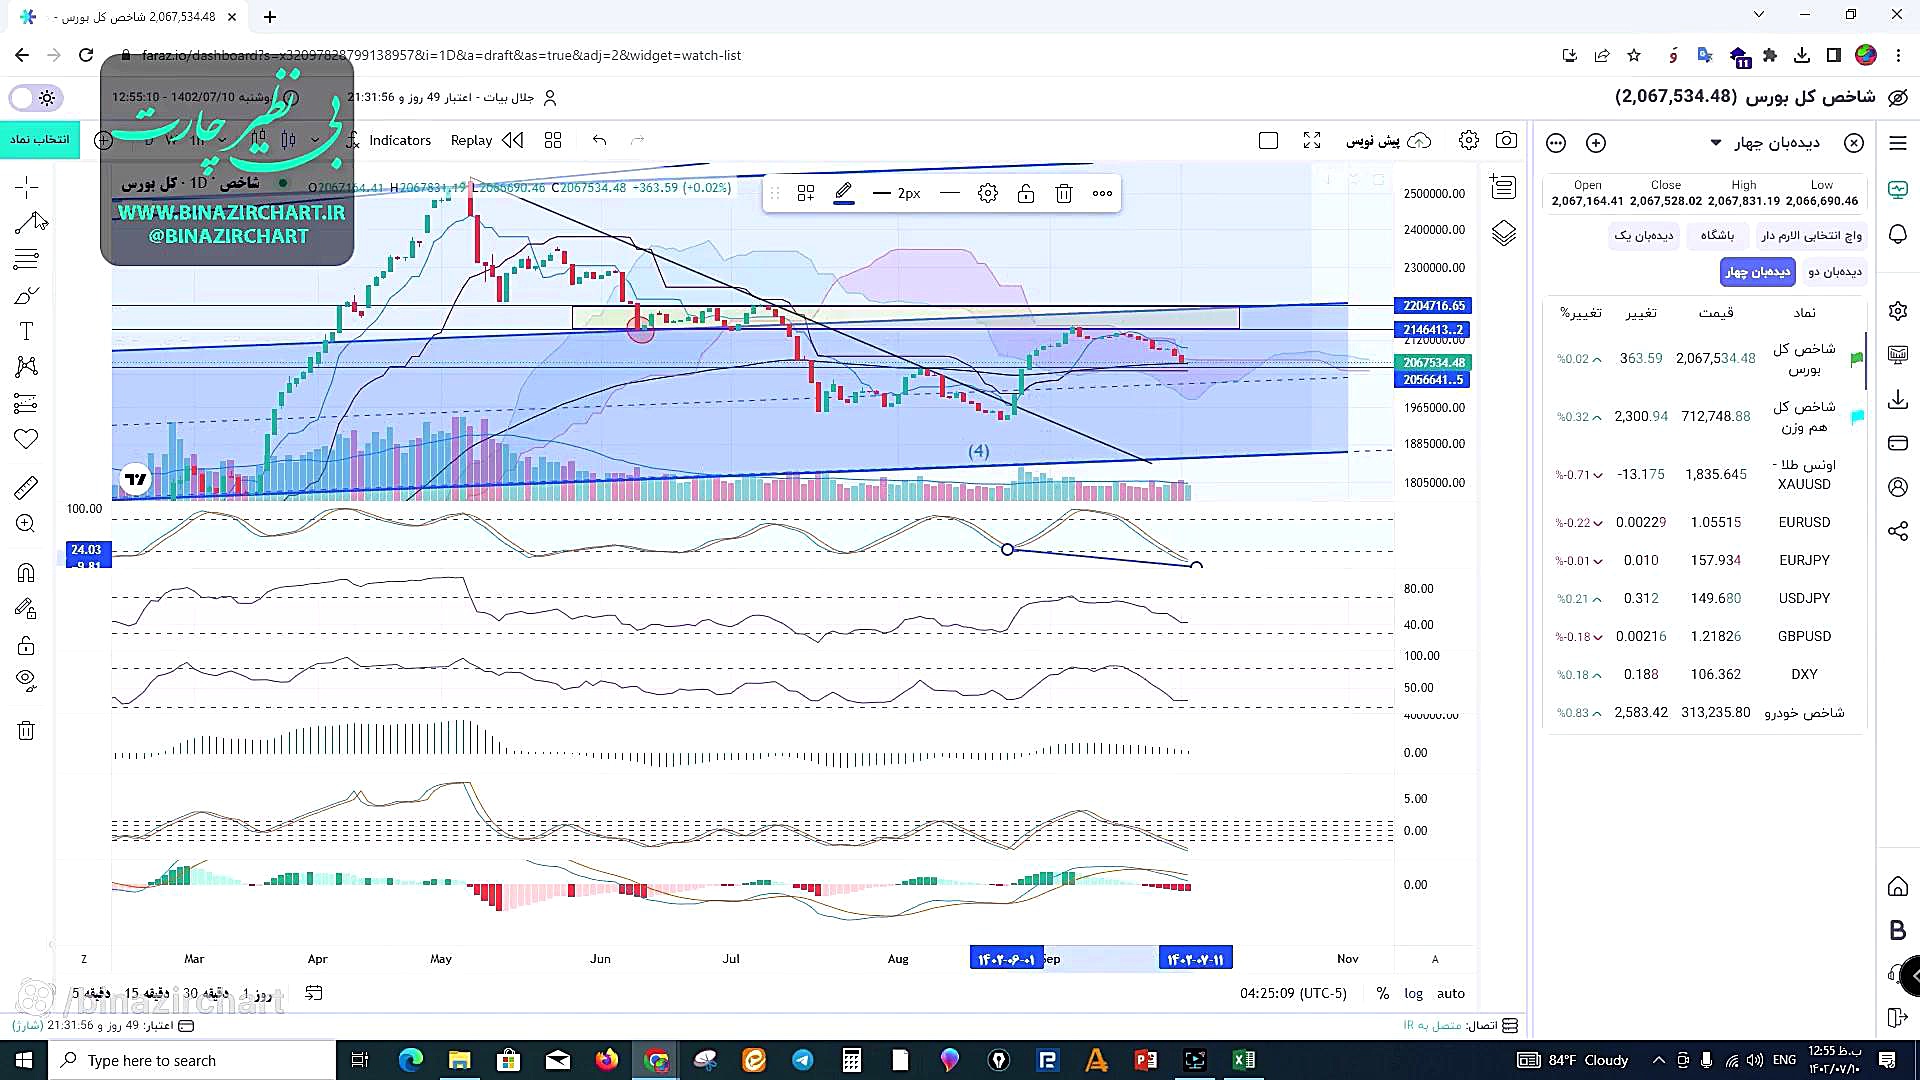Image resolution: width=1920 pixels, height=1080 pixels.
Task: Redo the last chart action
Action: coord(637,141)
